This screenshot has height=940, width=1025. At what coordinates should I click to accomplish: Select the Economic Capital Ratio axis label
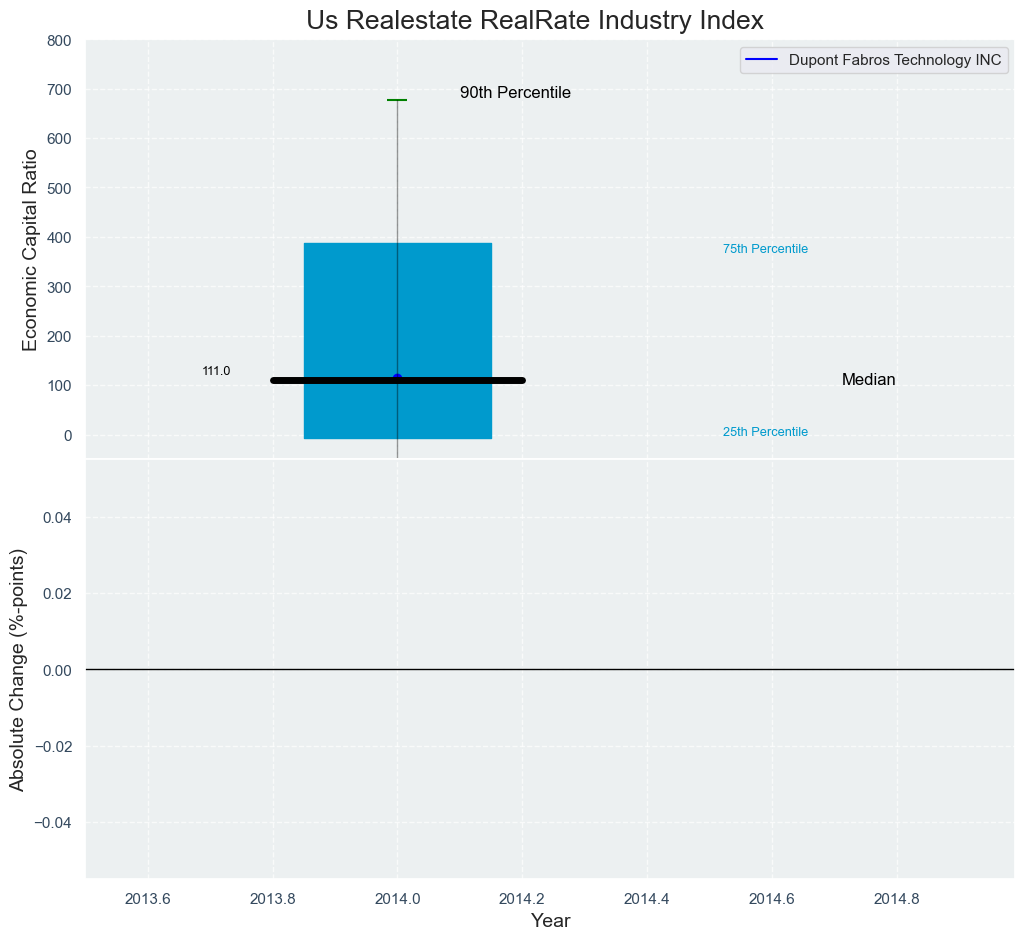pyautogui.click(x=30, y=249)
